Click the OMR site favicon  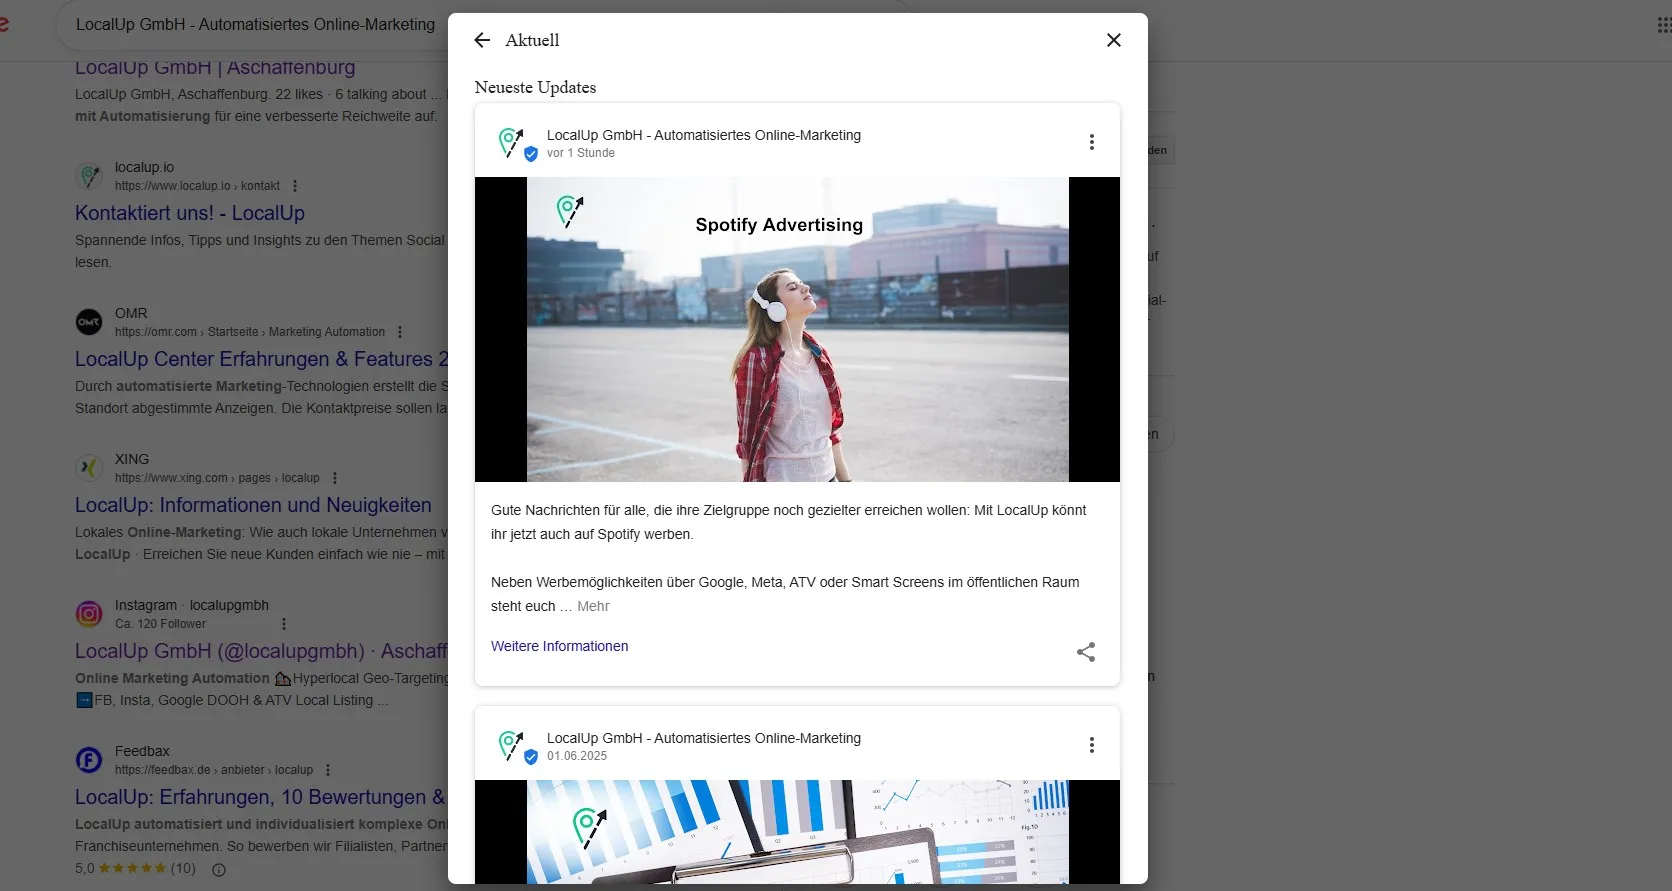coord(89,322)
